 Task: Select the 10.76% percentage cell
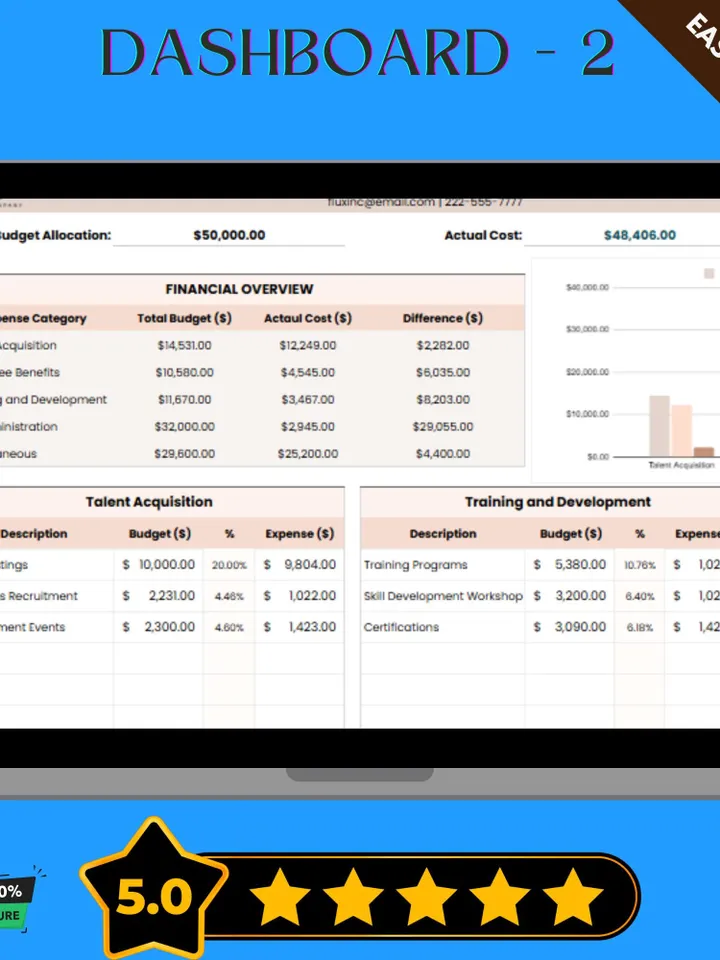(640, 564)
